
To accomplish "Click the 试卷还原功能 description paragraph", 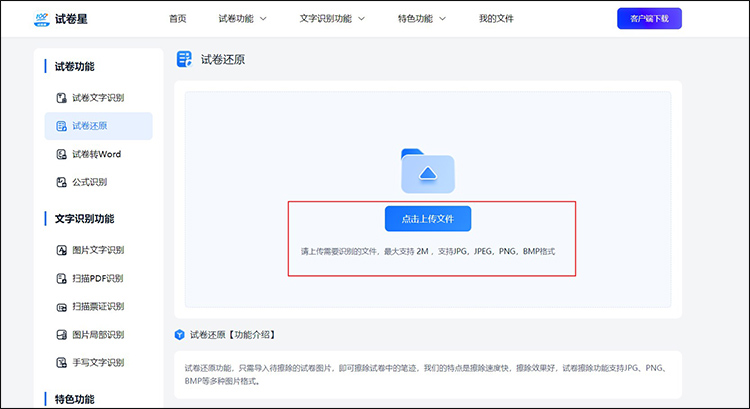I will [427, 375].
